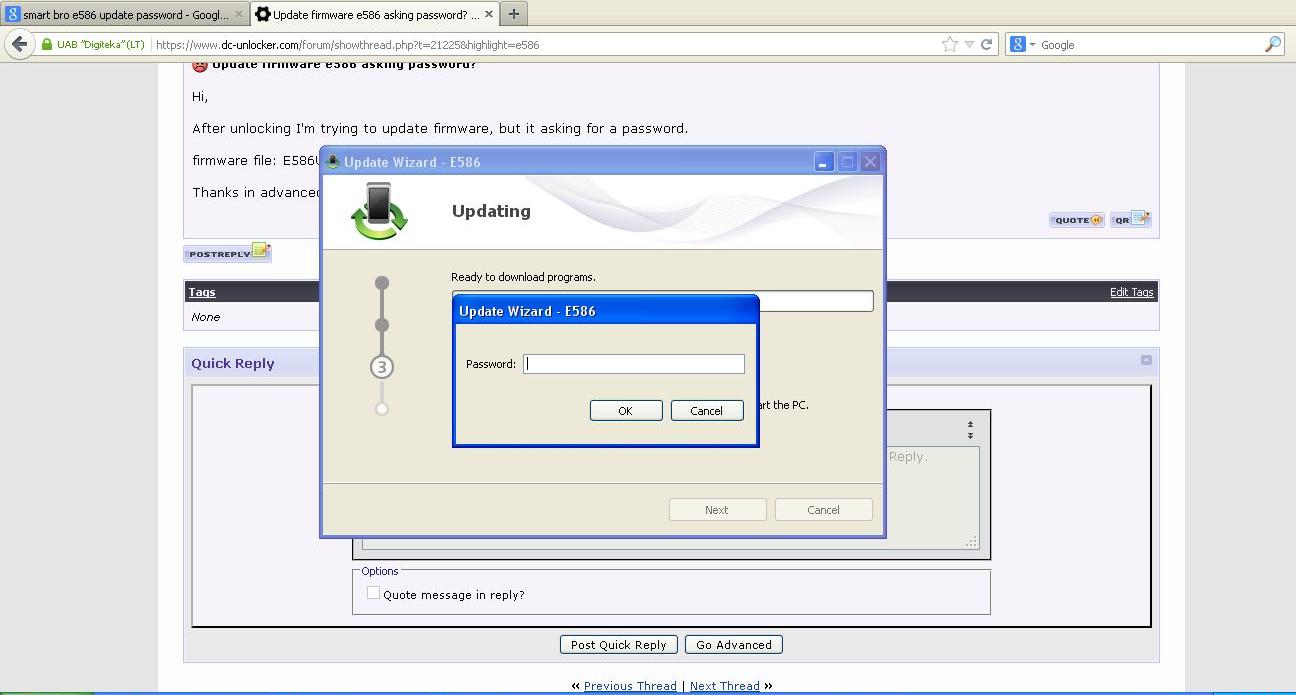Click the Go Advanced button
This screenshot has width=1296, height=695.
[x=733, y=645]
